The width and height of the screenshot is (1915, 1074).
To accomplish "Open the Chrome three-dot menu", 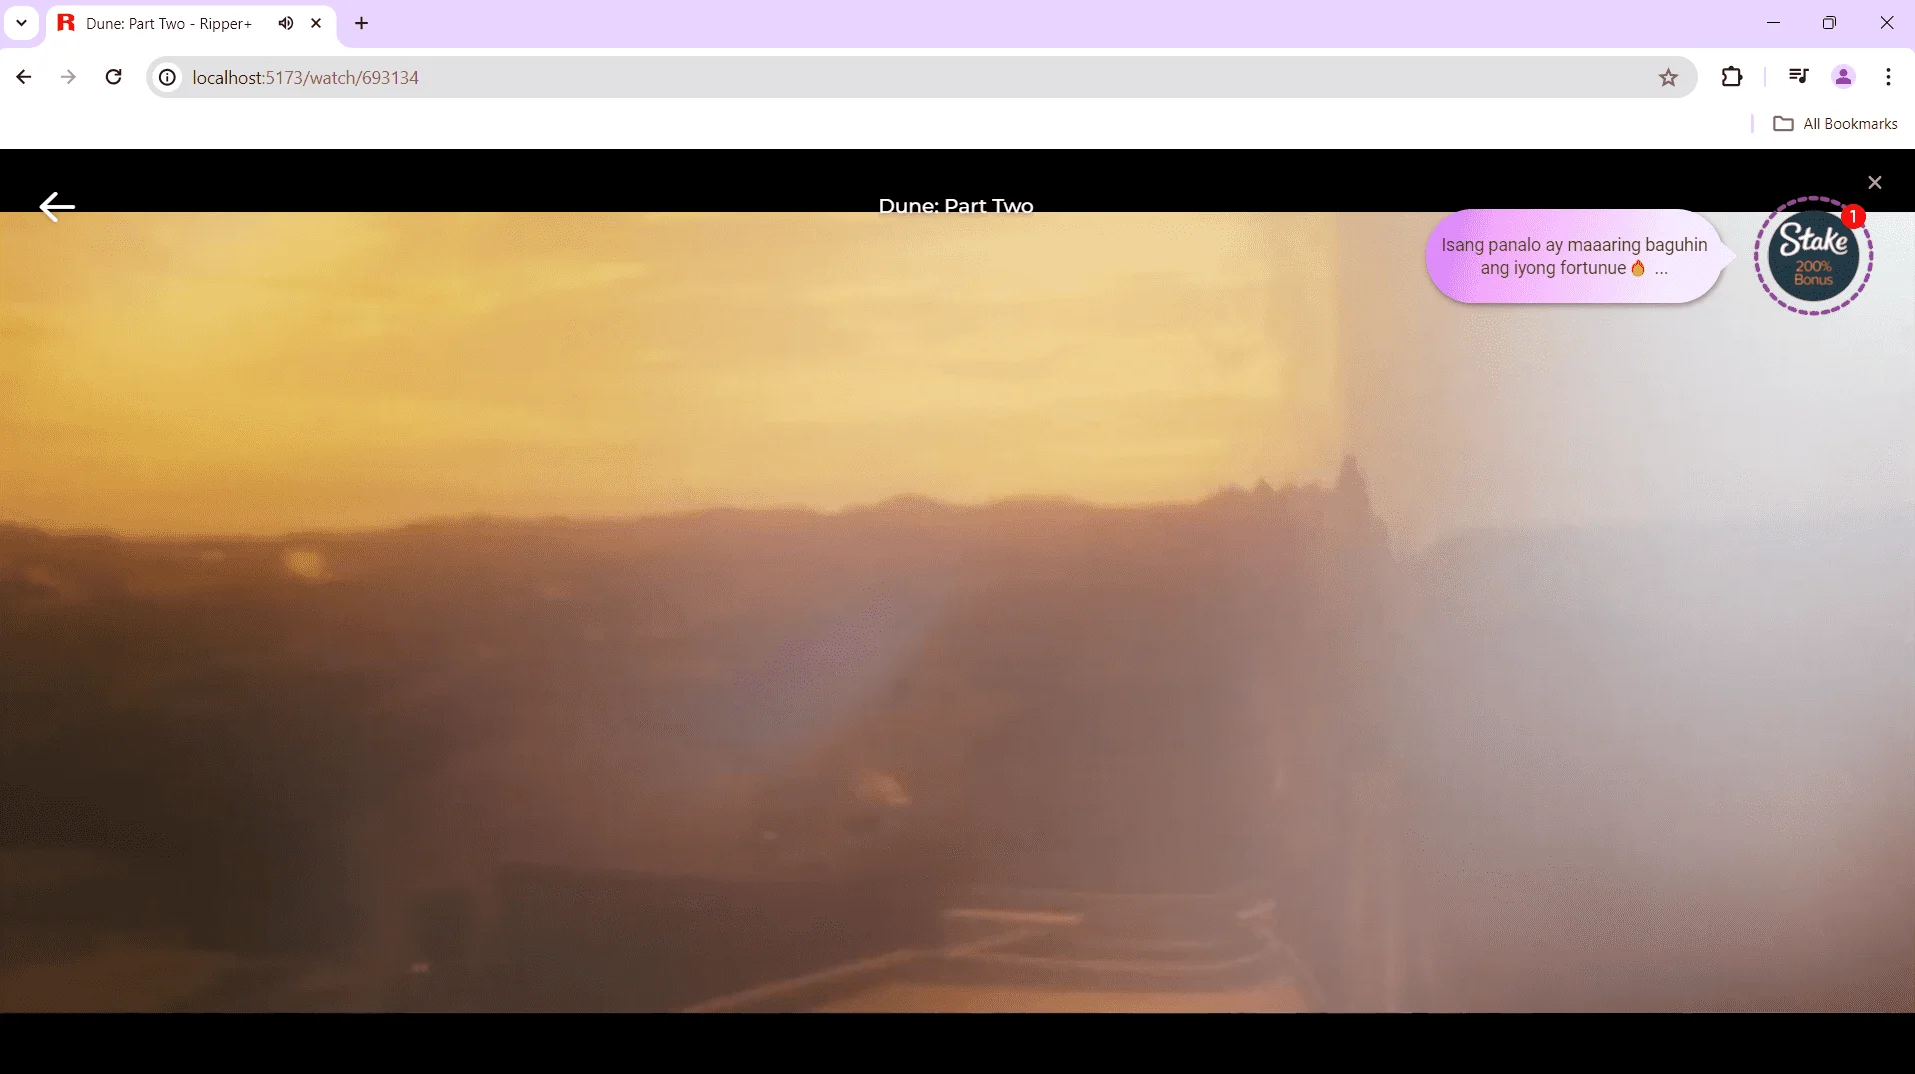I will click(x=1888, y=77).
